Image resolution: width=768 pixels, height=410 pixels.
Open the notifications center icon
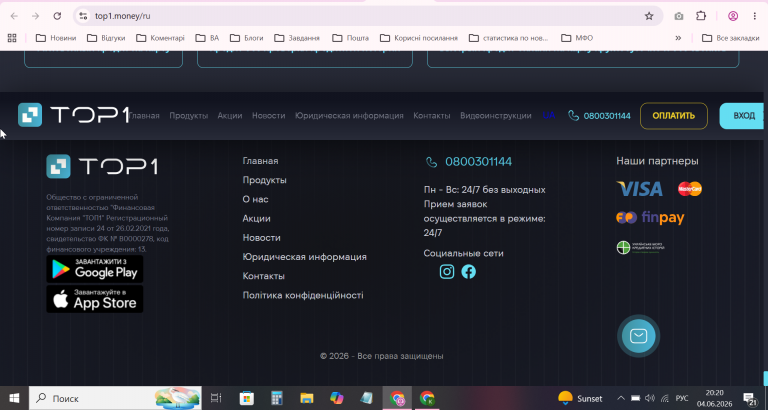tap(750, 398)
